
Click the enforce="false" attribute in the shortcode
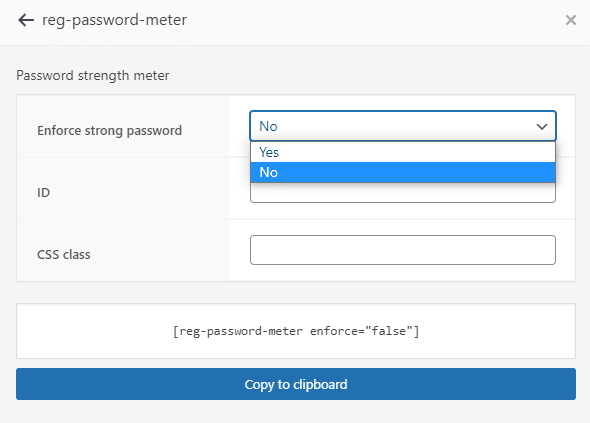coord(362,331)
